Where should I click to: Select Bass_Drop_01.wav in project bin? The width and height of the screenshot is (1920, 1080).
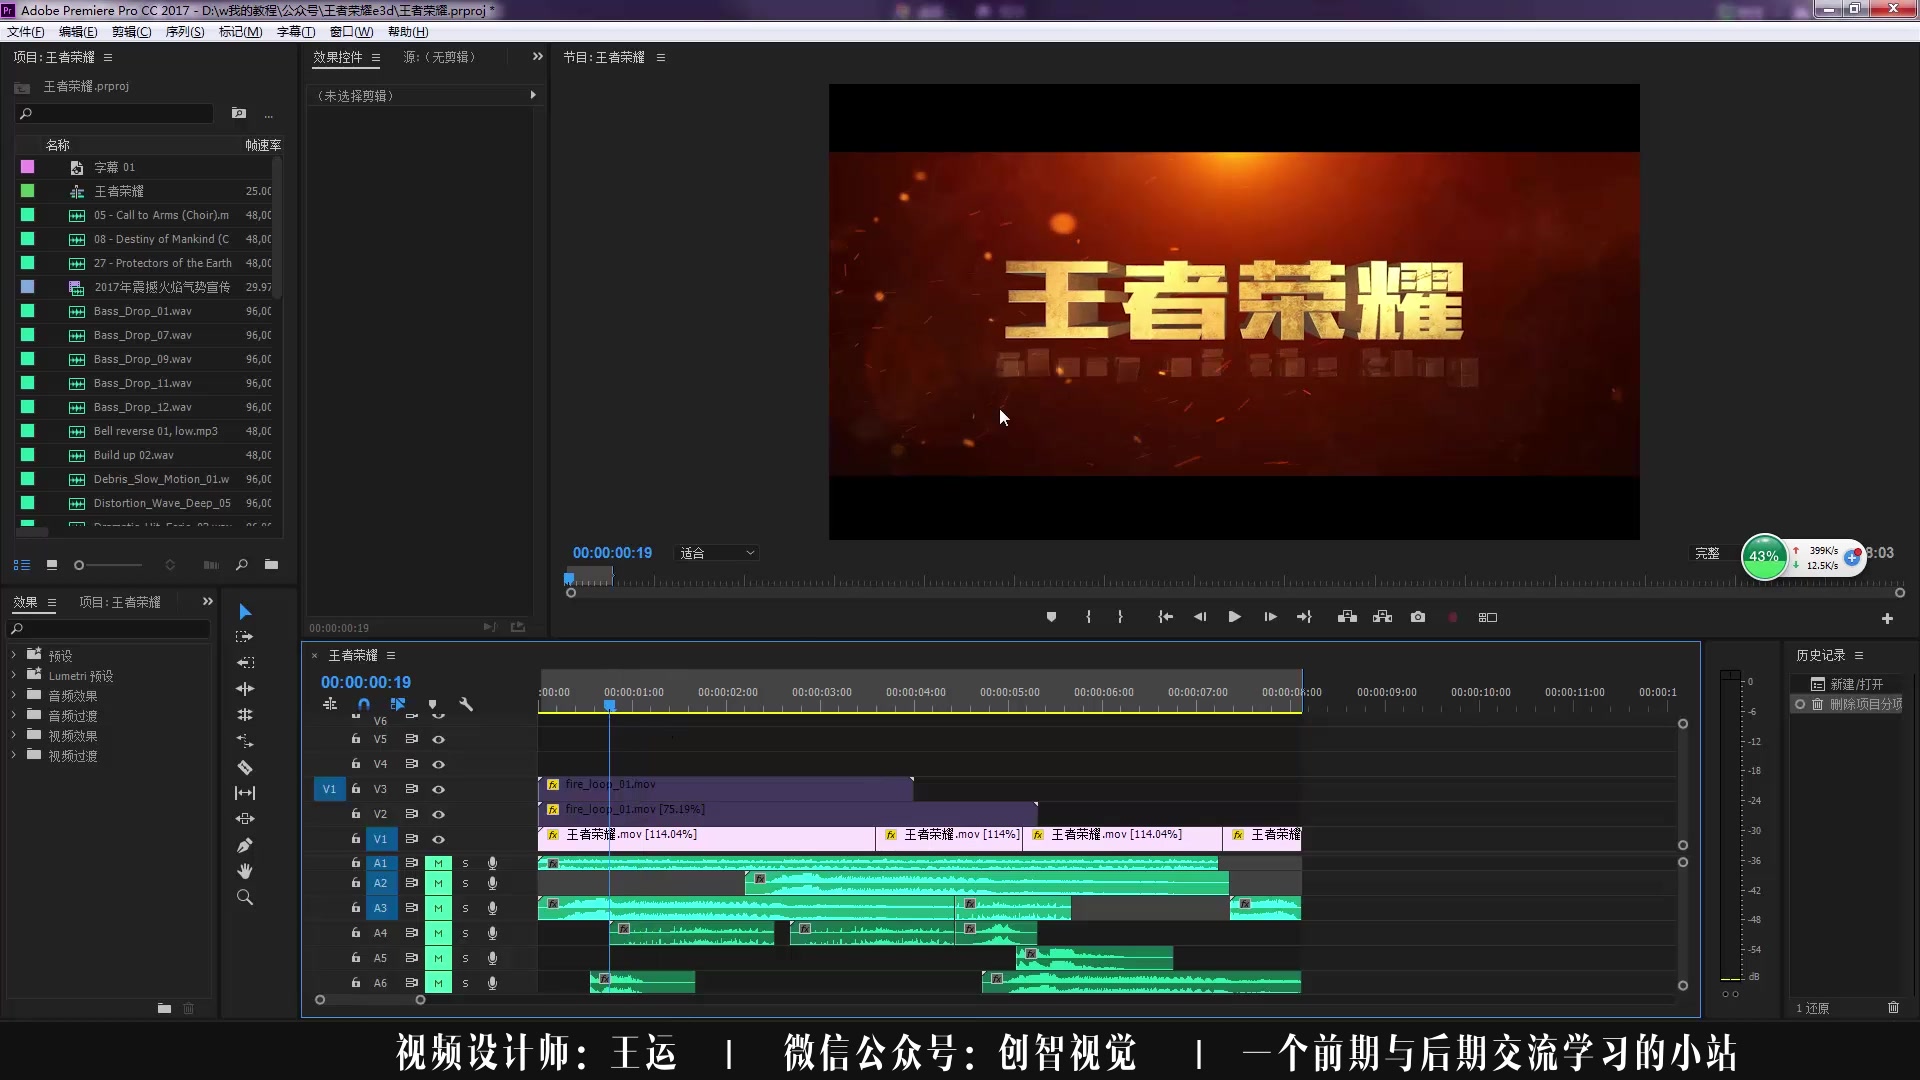pyautogui.click(x=143, y=311)
